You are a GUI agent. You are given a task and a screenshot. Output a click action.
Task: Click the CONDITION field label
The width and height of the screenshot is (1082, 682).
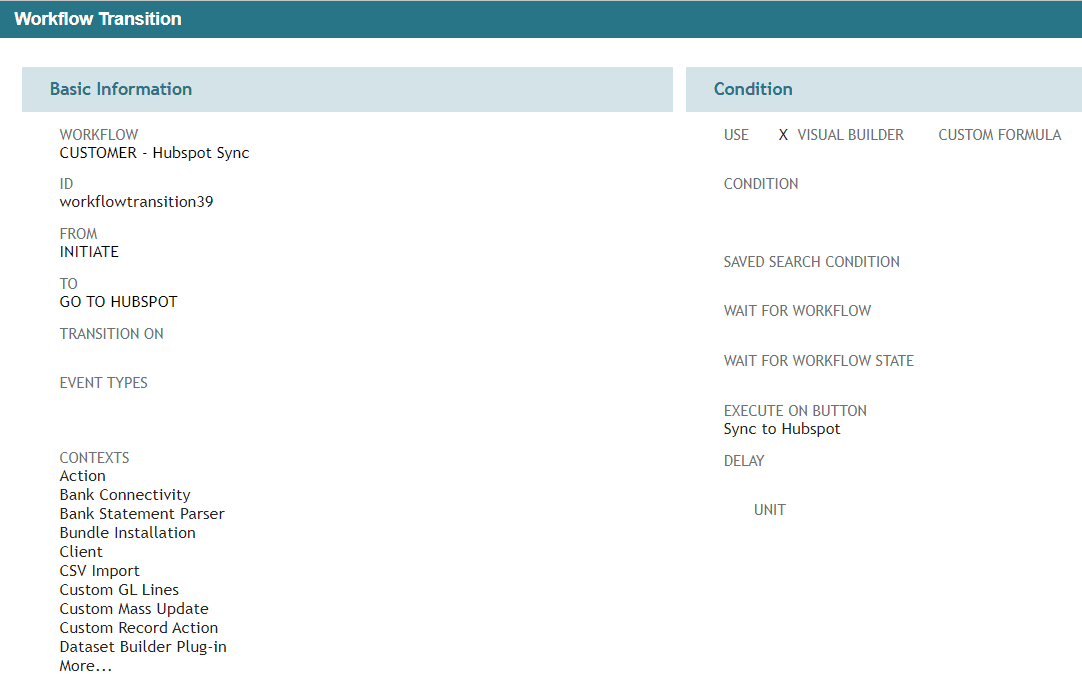tap(761, 184)
